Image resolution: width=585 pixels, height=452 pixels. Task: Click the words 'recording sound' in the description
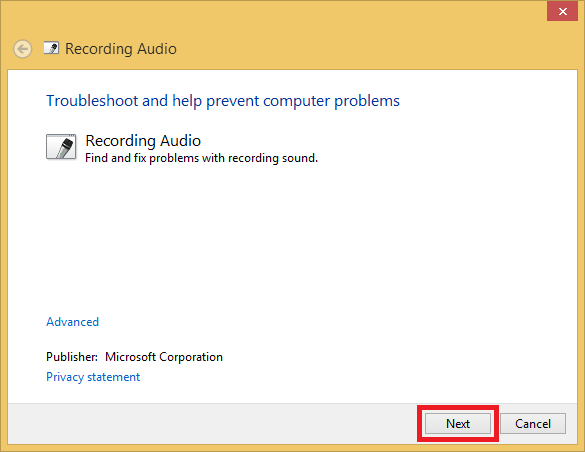coord(273,158)
